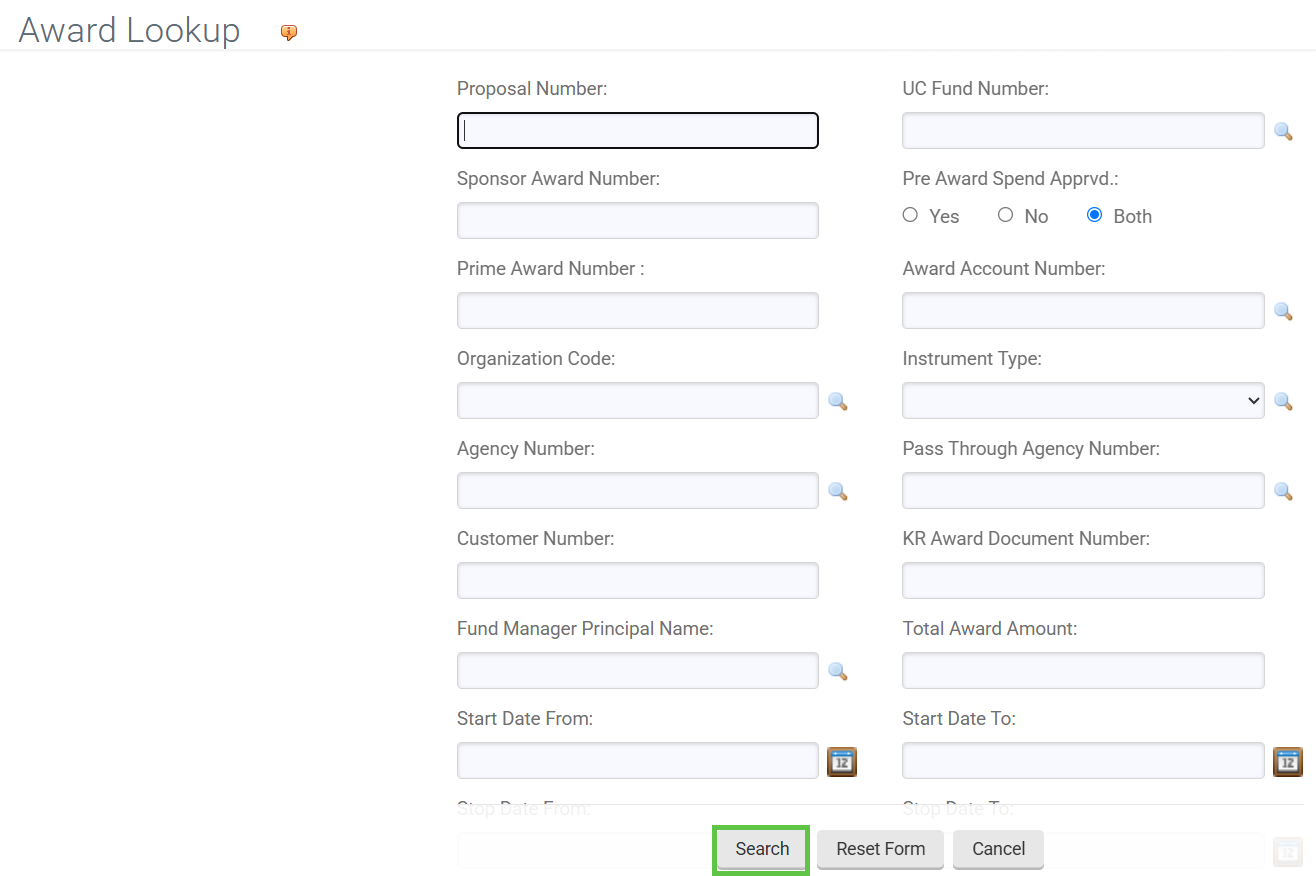This screenshot has height=876, width=1316.
Task: Select Yes for Pre Award Spend Apprvd.
Action: (910, 215)
